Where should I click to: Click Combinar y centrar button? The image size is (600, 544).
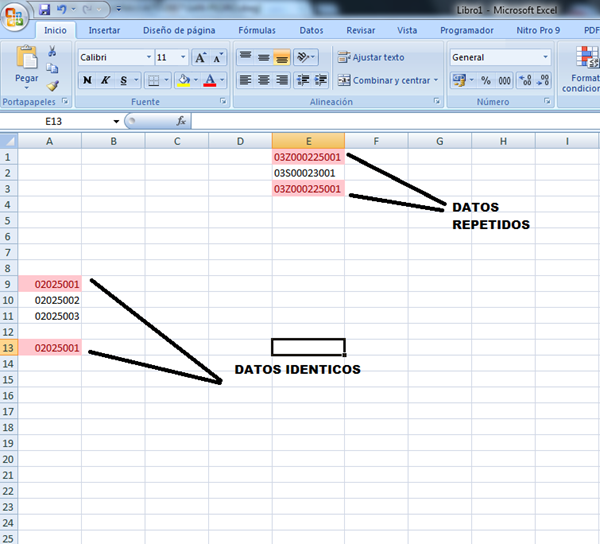pos(384,80)
